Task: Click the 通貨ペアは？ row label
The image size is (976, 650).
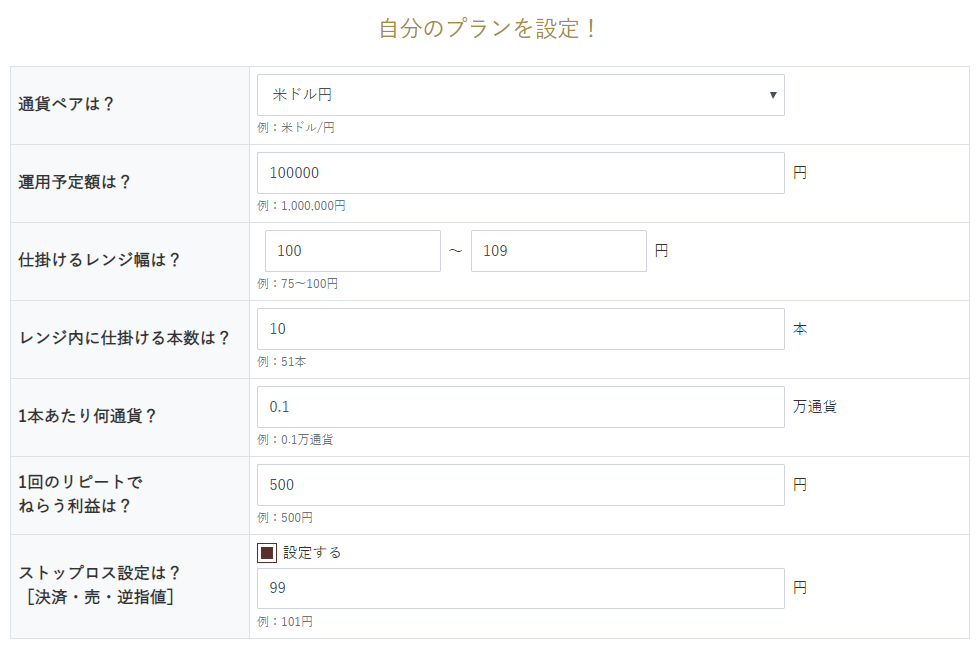Action: (x=67, y=104)
